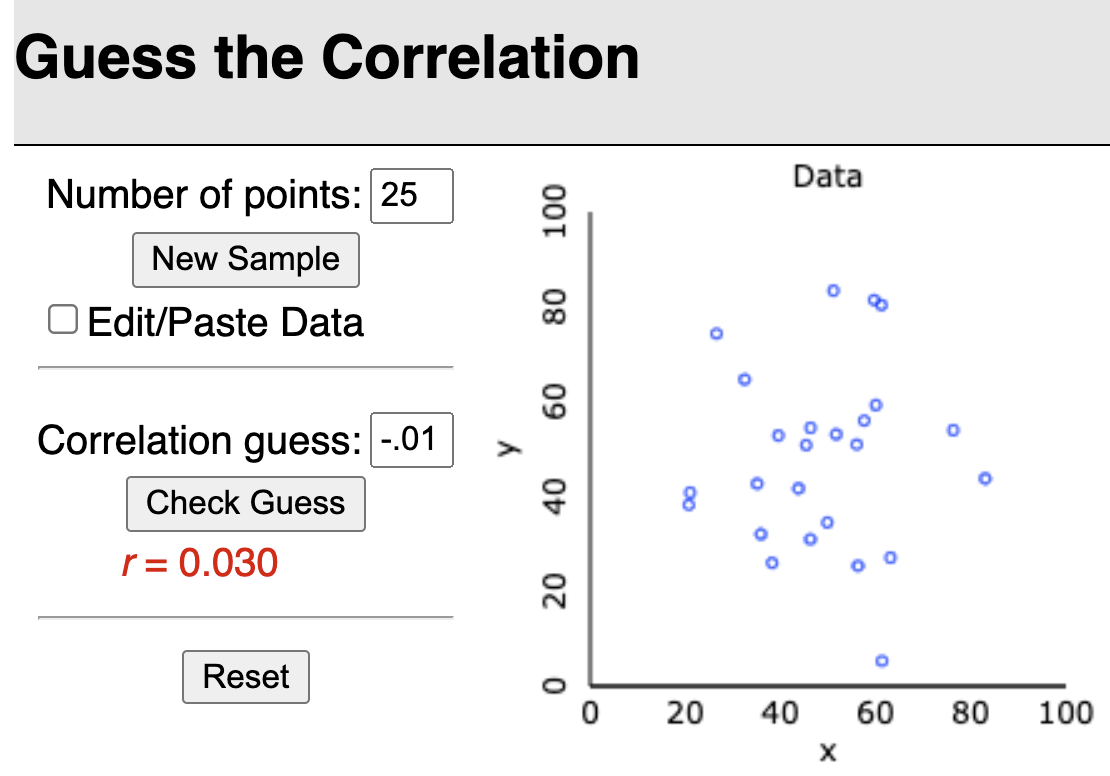
Task: Click the x-axis label below the plot
Action: tap(827, 752)
